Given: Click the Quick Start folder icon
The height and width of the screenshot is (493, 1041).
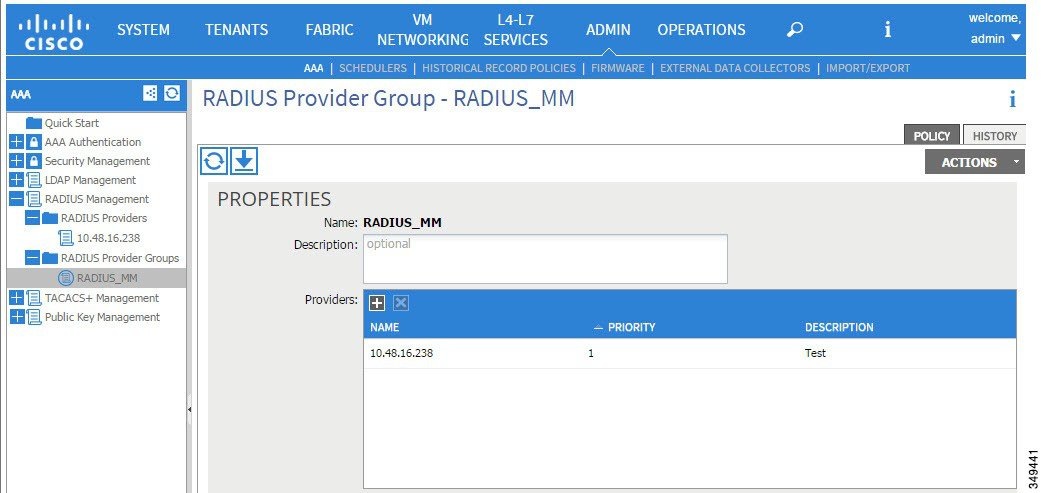Looking at the screenshot, I should tap(34, 123).
